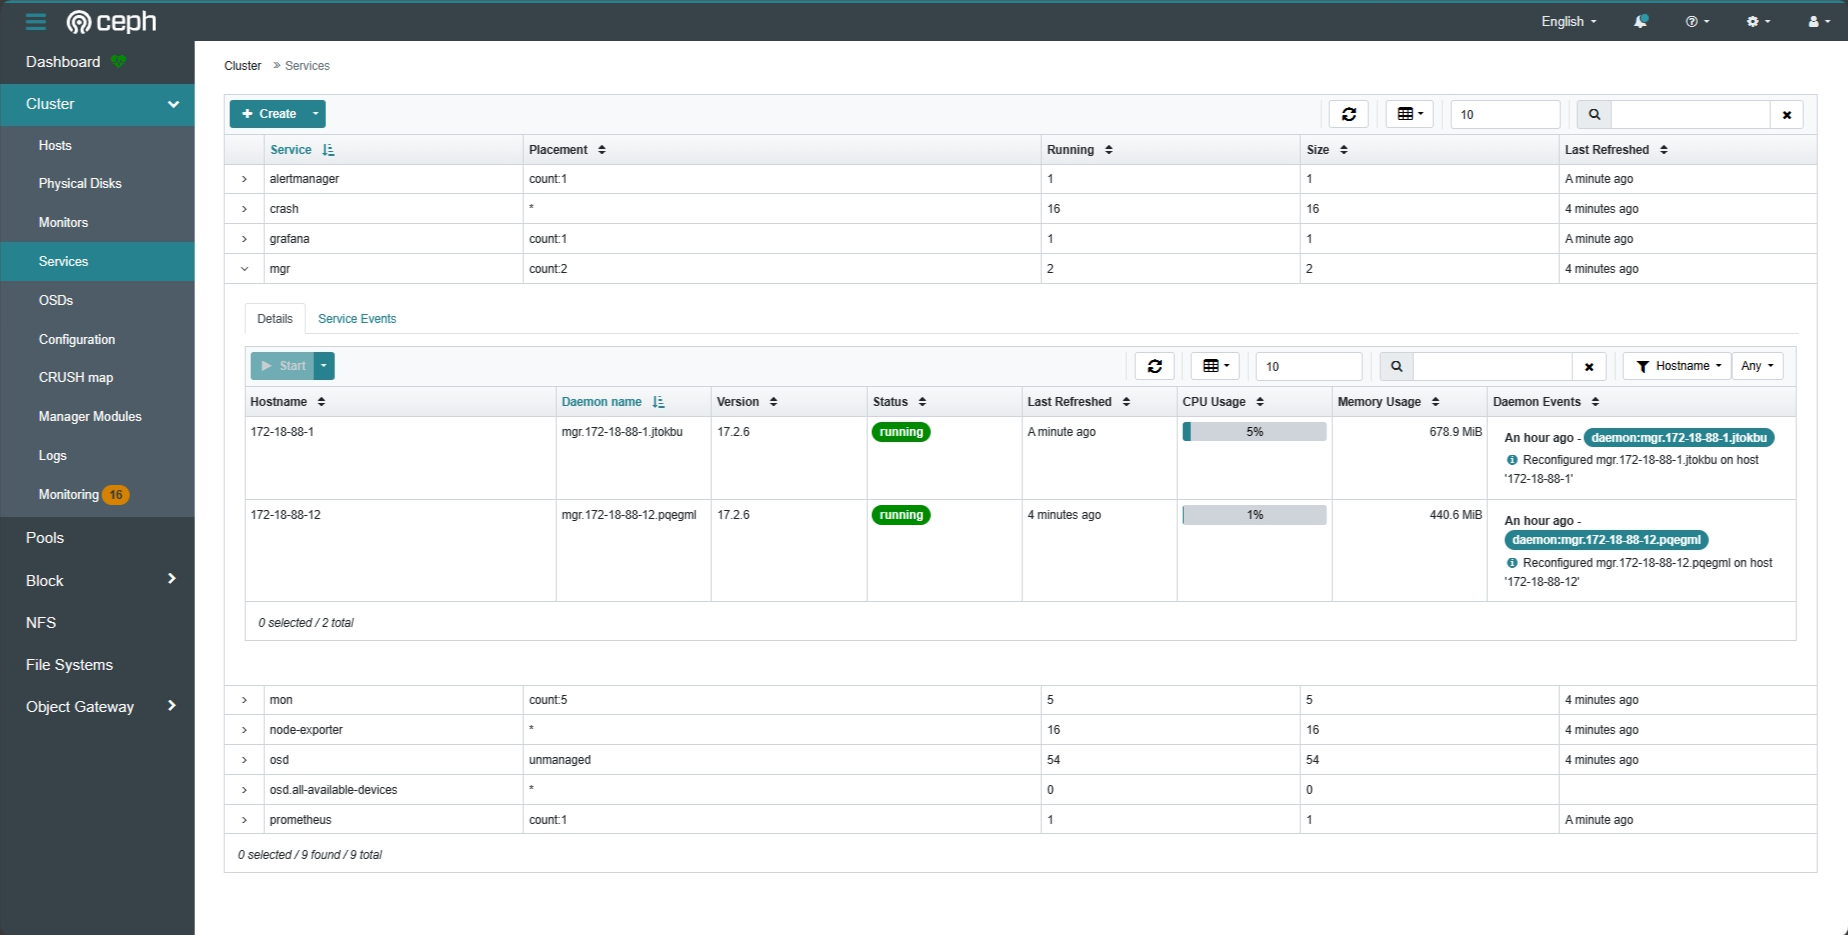Image resolution: width=1848 pixels, height=935 pixels.
Task: Sort daemons by Status column
Action: point(899,402)
